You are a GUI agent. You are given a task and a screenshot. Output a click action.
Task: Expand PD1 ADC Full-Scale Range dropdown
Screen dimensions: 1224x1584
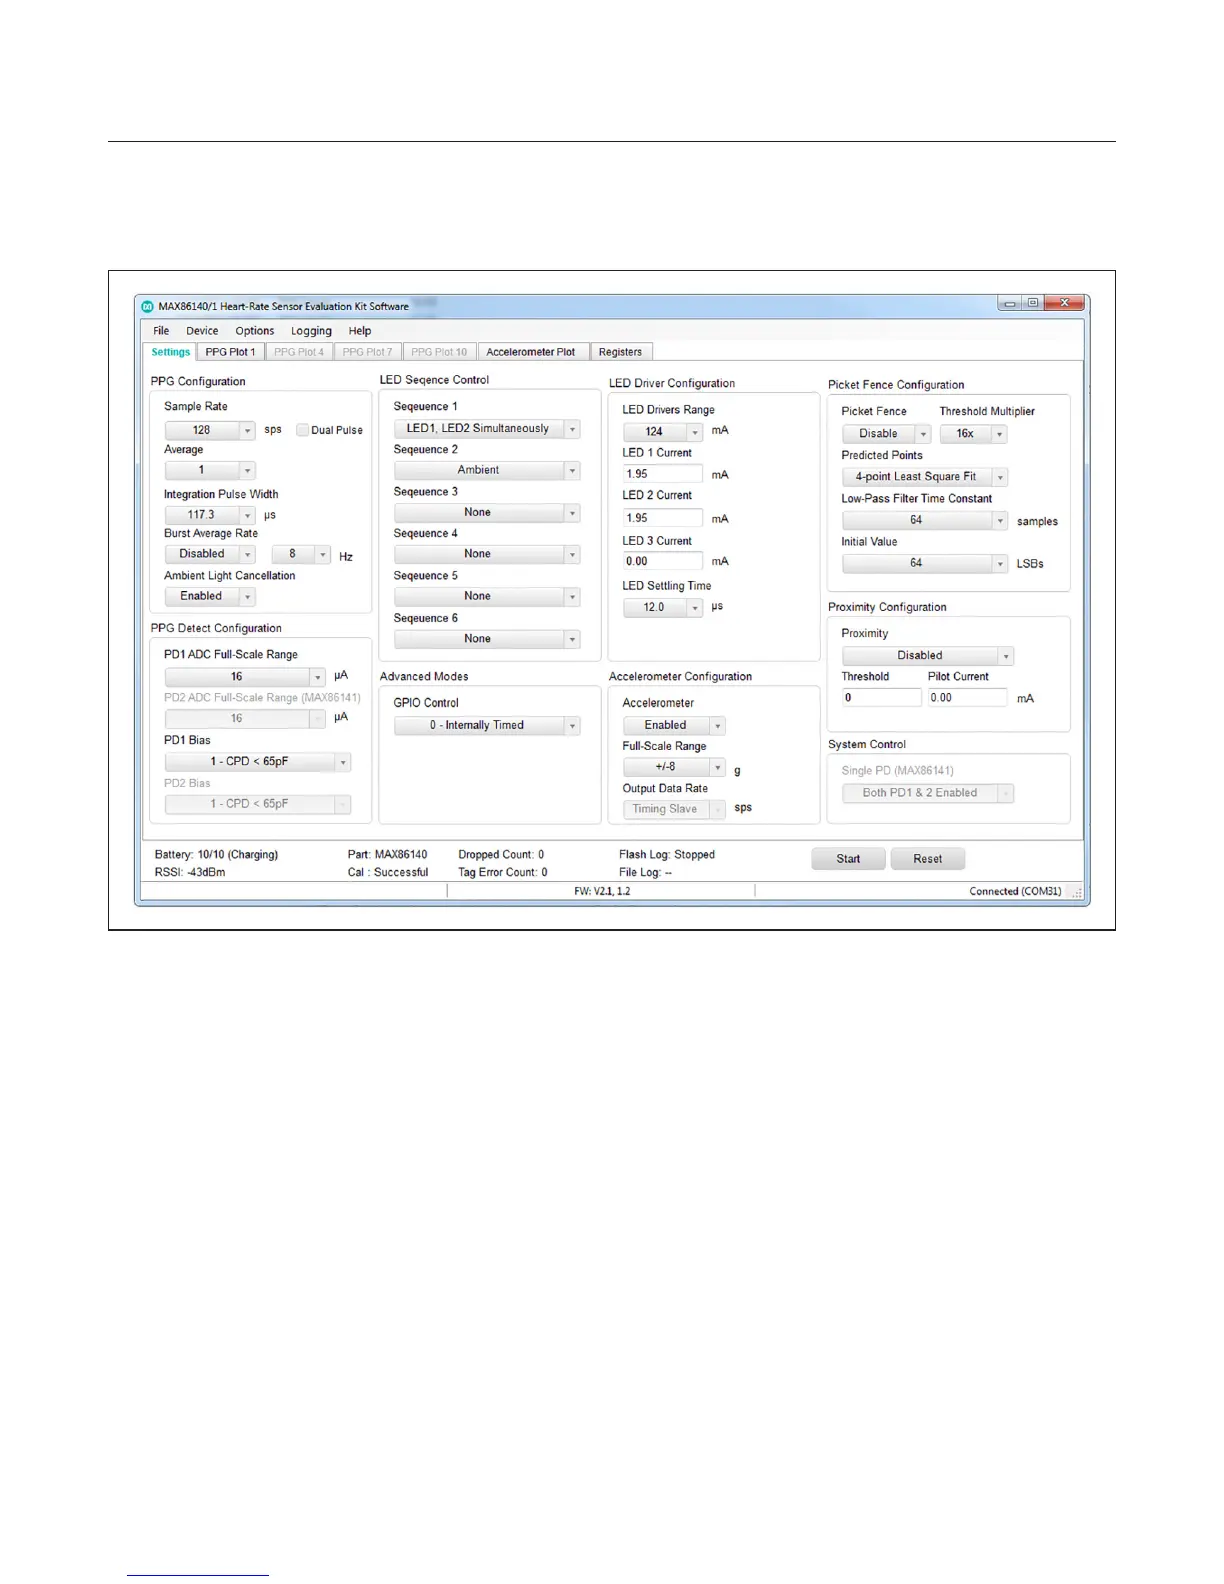coord(245,677)
